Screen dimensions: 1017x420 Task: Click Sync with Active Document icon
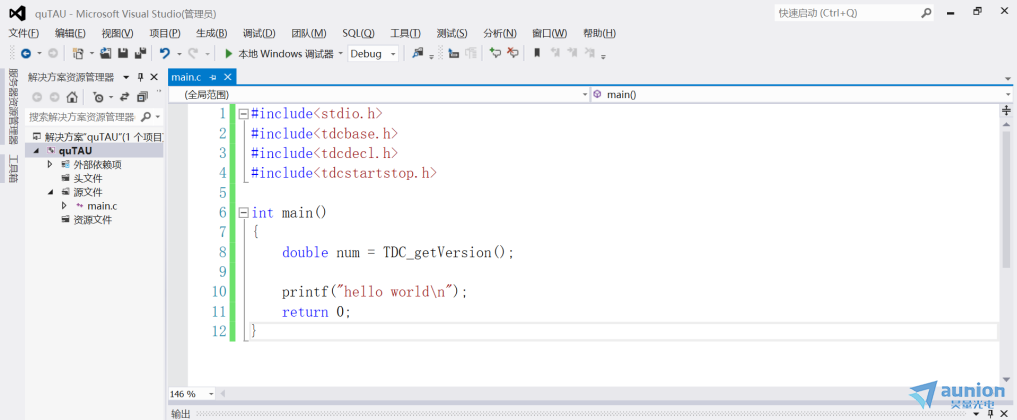click(125, 97)
